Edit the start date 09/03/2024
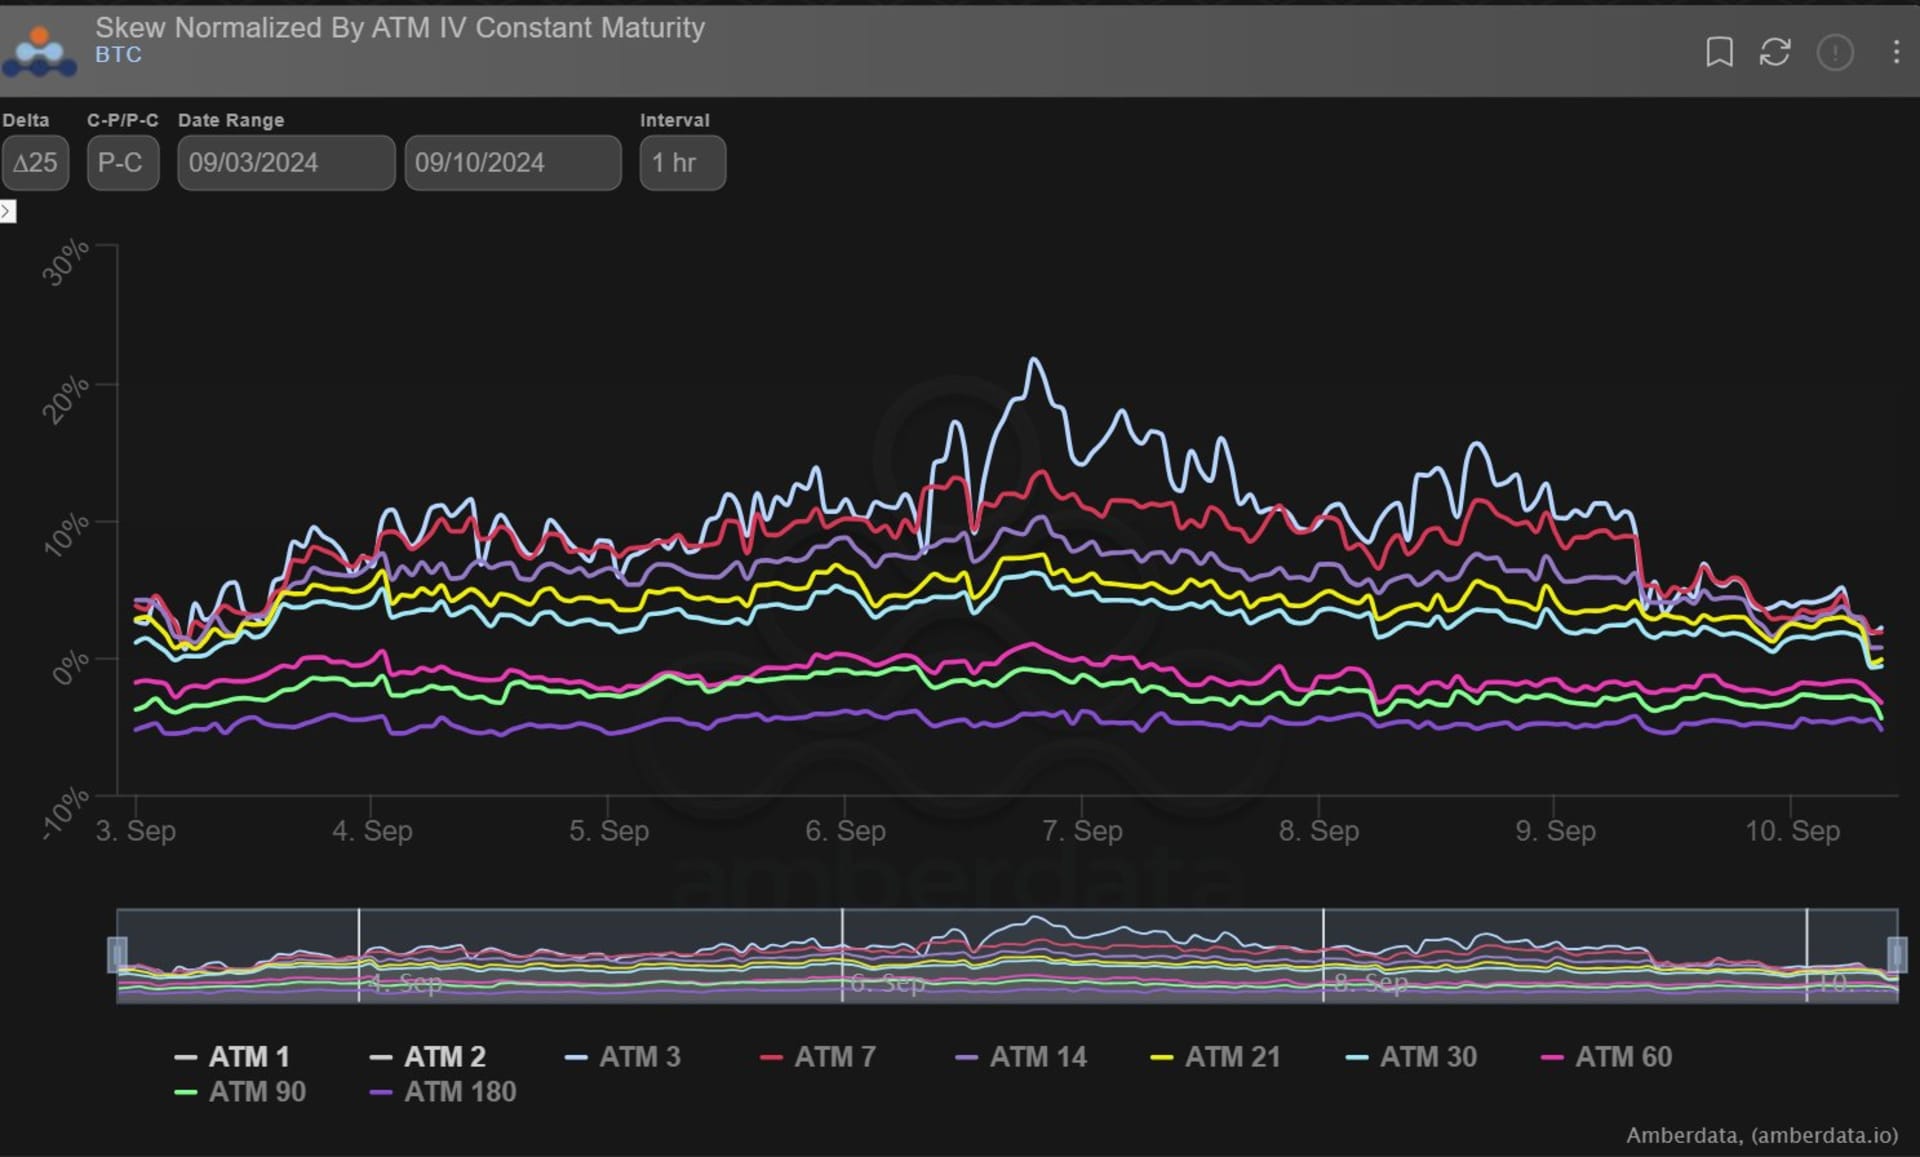1920x1157 pixels. (x=286, y=163)
